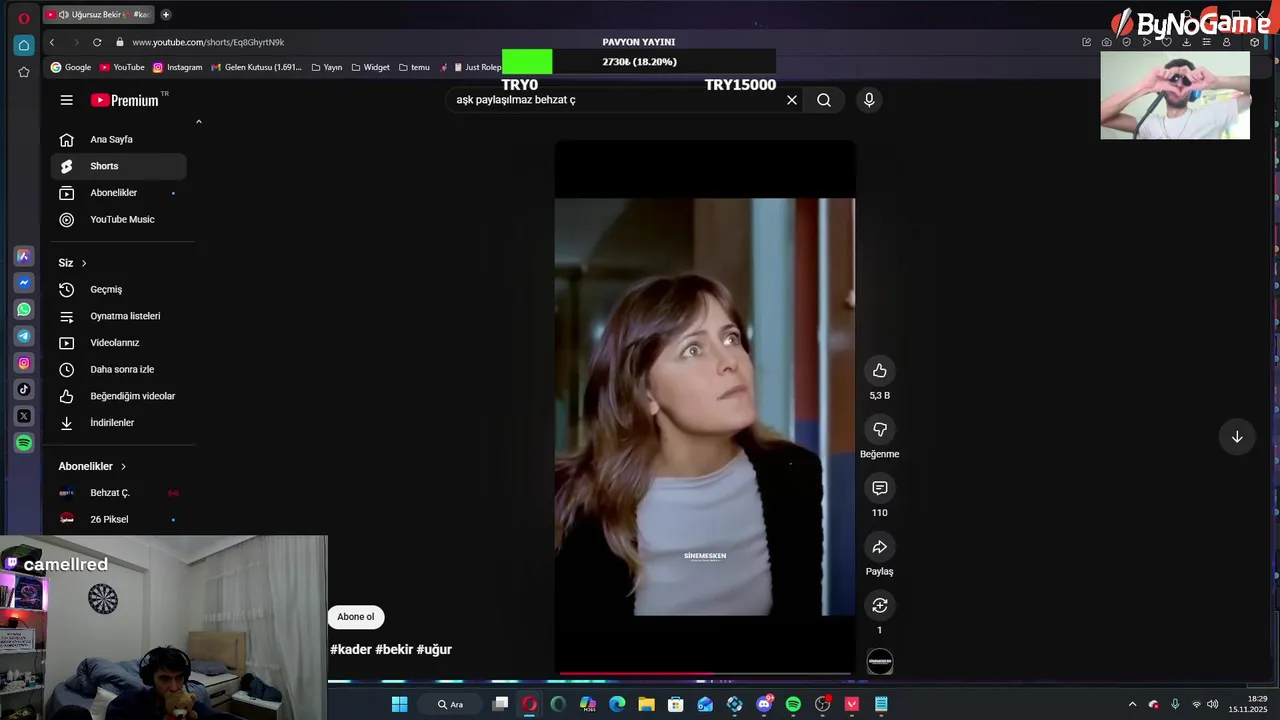Image resolution: width=1280 pixels, height=720 pixels.
Task: Open the comments showing 110
Action: [x=879, y=488]
